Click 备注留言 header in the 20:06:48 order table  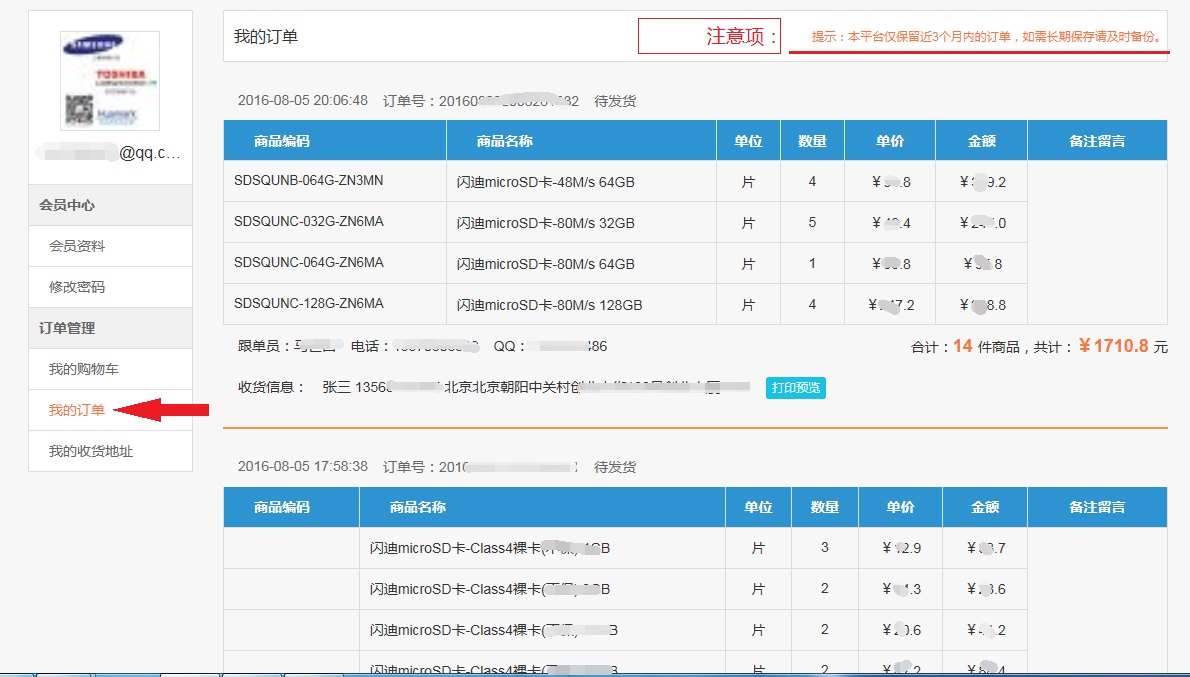(x=1097, y=141)
